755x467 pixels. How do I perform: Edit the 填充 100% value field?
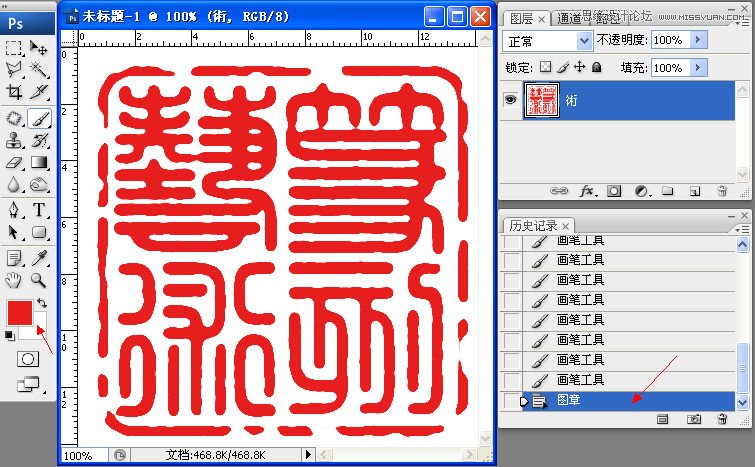pyautogui.click(x=671, y=67)
